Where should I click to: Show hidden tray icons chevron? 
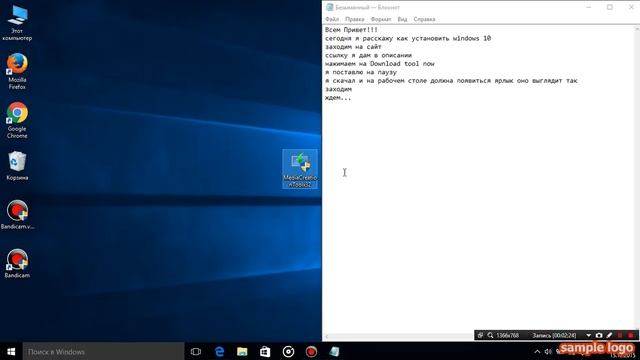537,351
